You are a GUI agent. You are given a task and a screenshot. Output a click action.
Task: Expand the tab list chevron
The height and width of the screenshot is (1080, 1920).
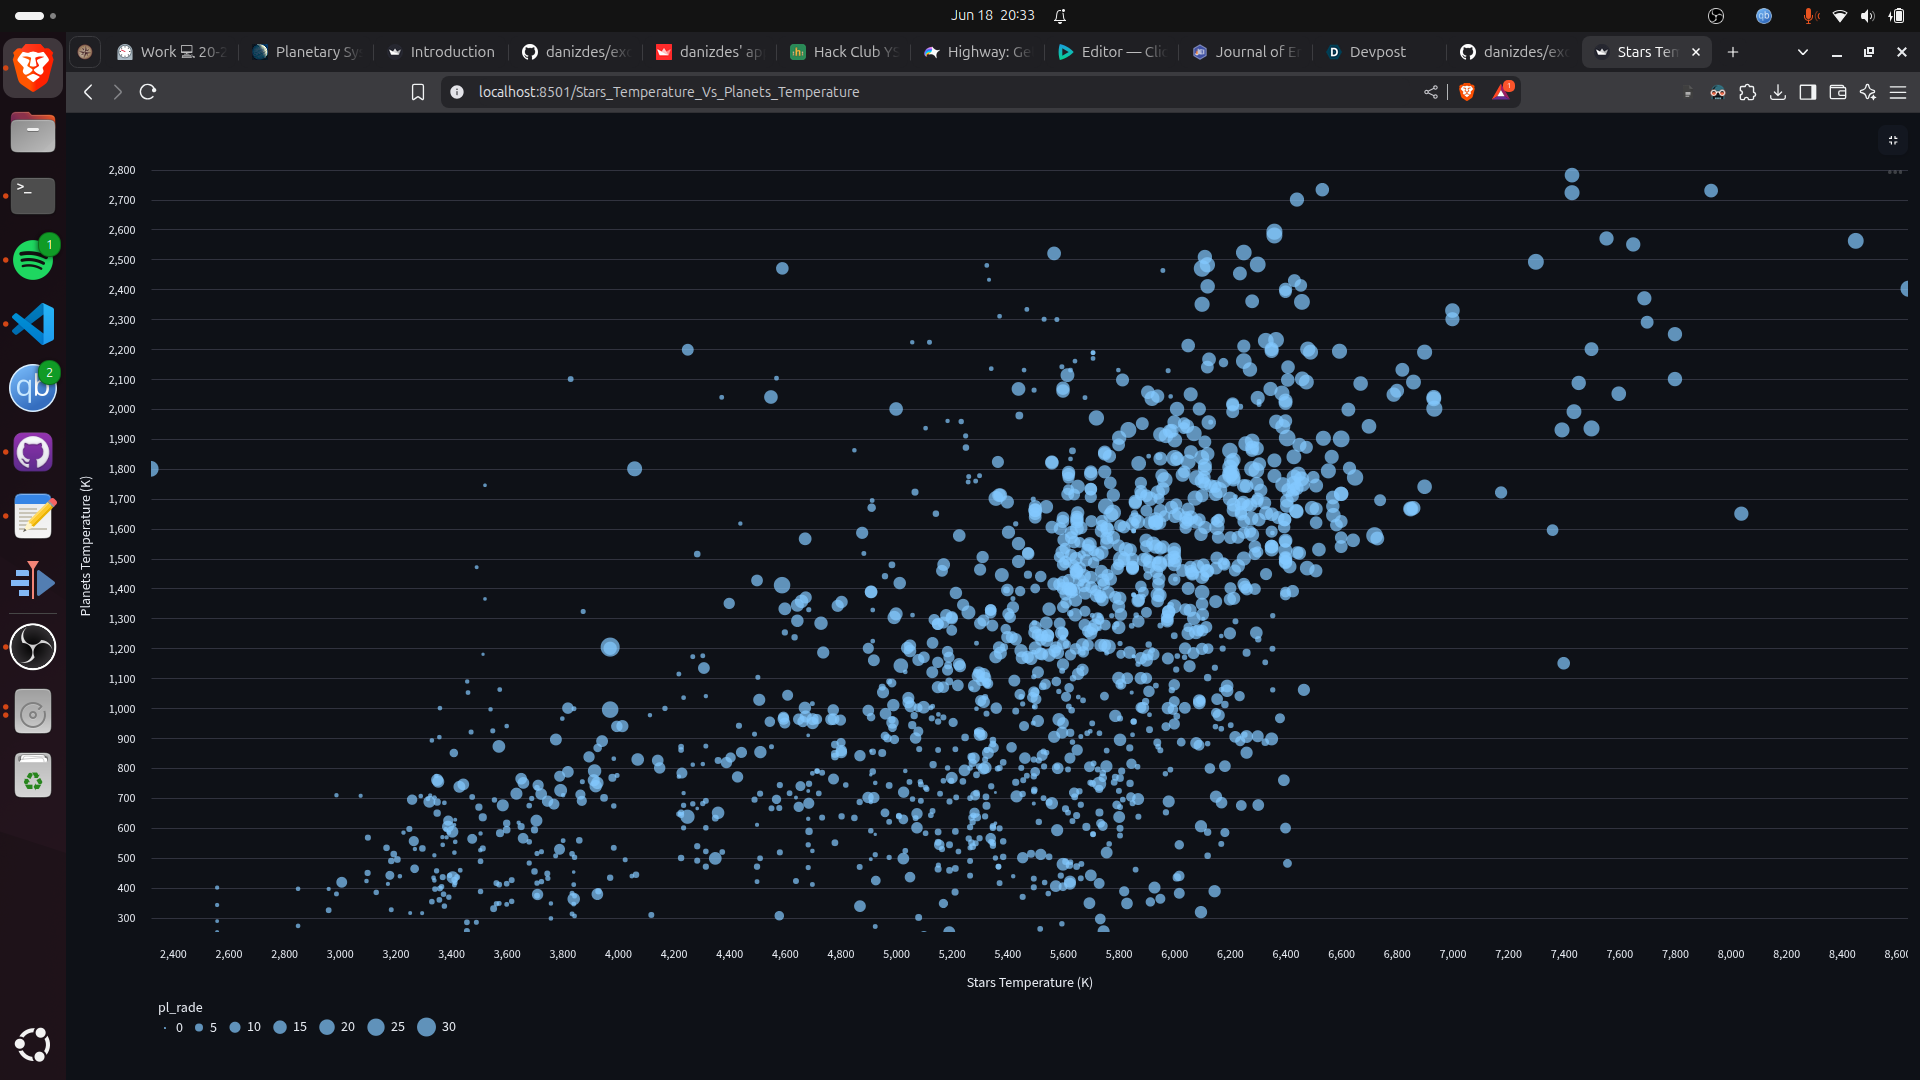pyautogui.click(x=1802, y=52)
